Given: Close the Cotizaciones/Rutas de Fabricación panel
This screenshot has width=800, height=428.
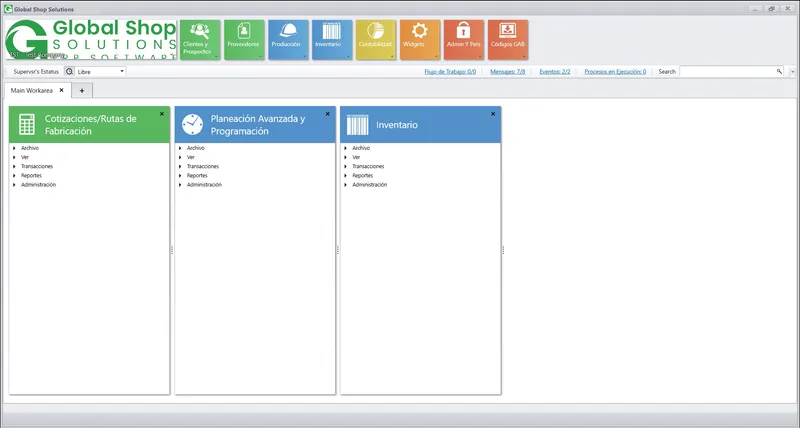Looking at the screenshot, I should (x=162, y=114).
